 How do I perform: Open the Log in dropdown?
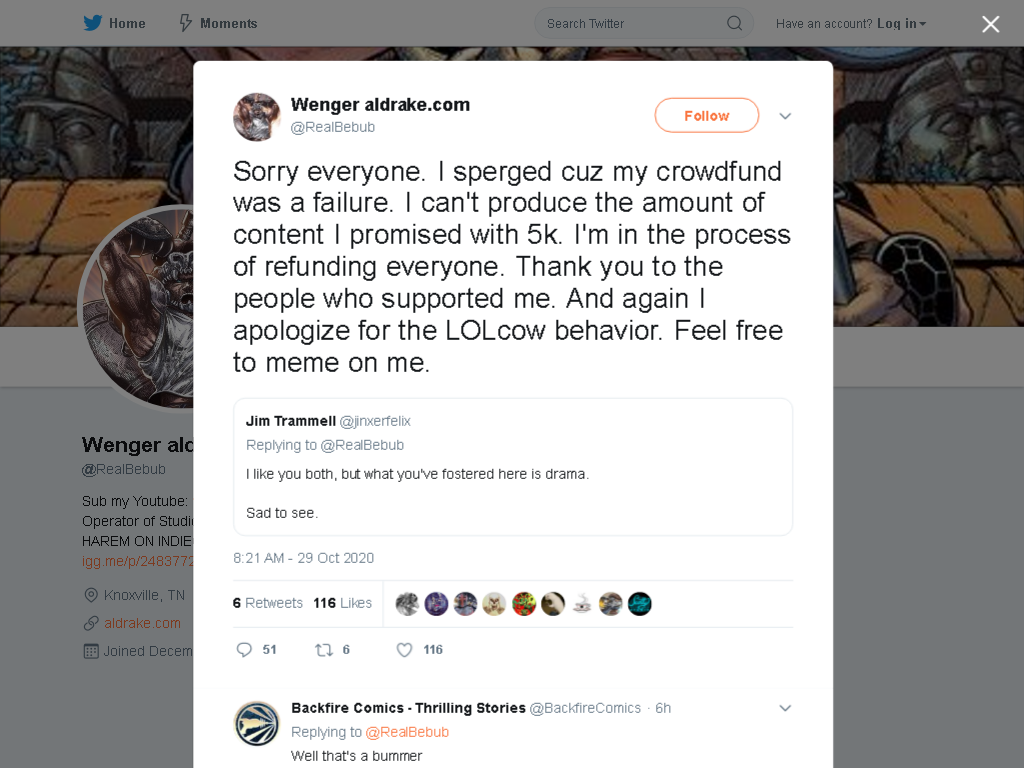(x=901, y=24)
